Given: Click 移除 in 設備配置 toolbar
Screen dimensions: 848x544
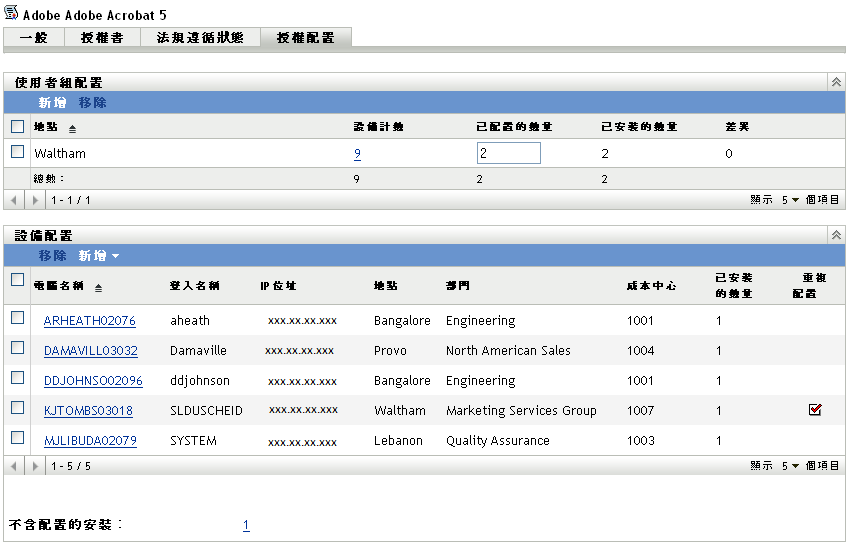Looking at the screenshot, I should pyautogui.click(x=52, y=255).
